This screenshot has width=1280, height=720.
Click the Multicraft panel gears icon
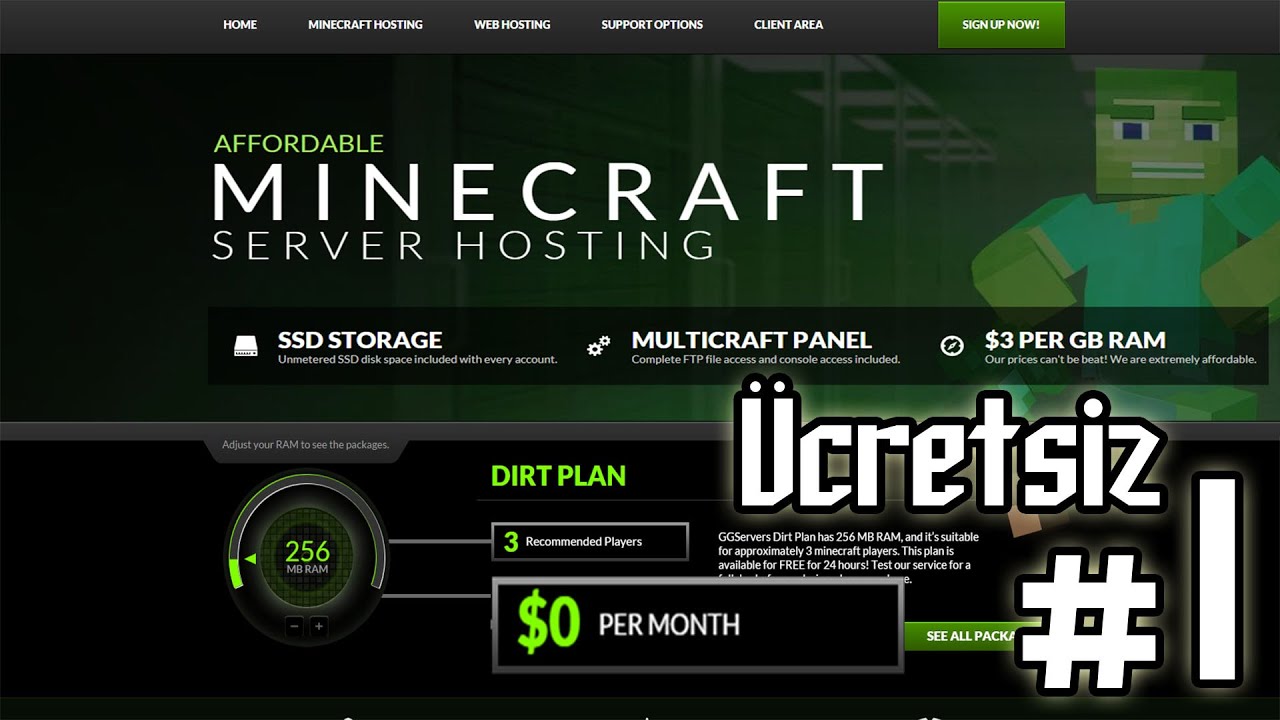[598, 346]
